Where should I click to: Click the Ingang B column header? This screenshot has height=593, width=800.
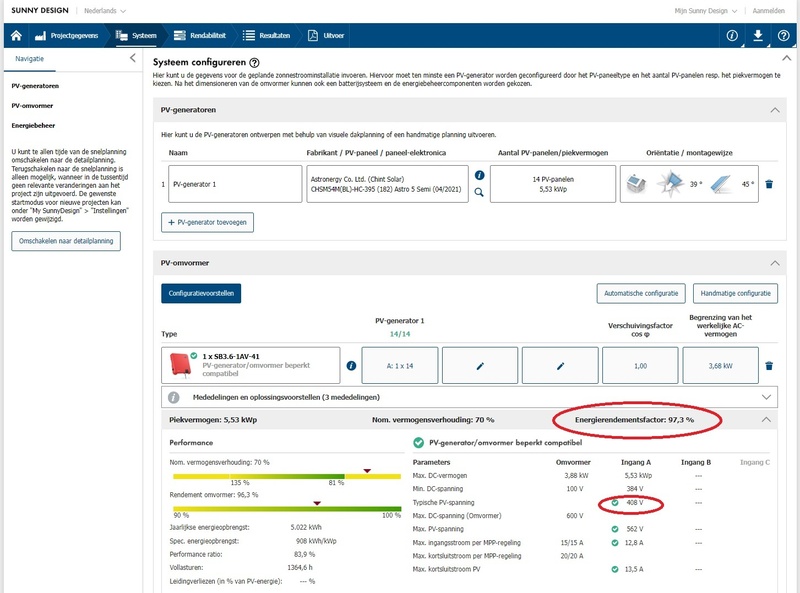point(695,462)
